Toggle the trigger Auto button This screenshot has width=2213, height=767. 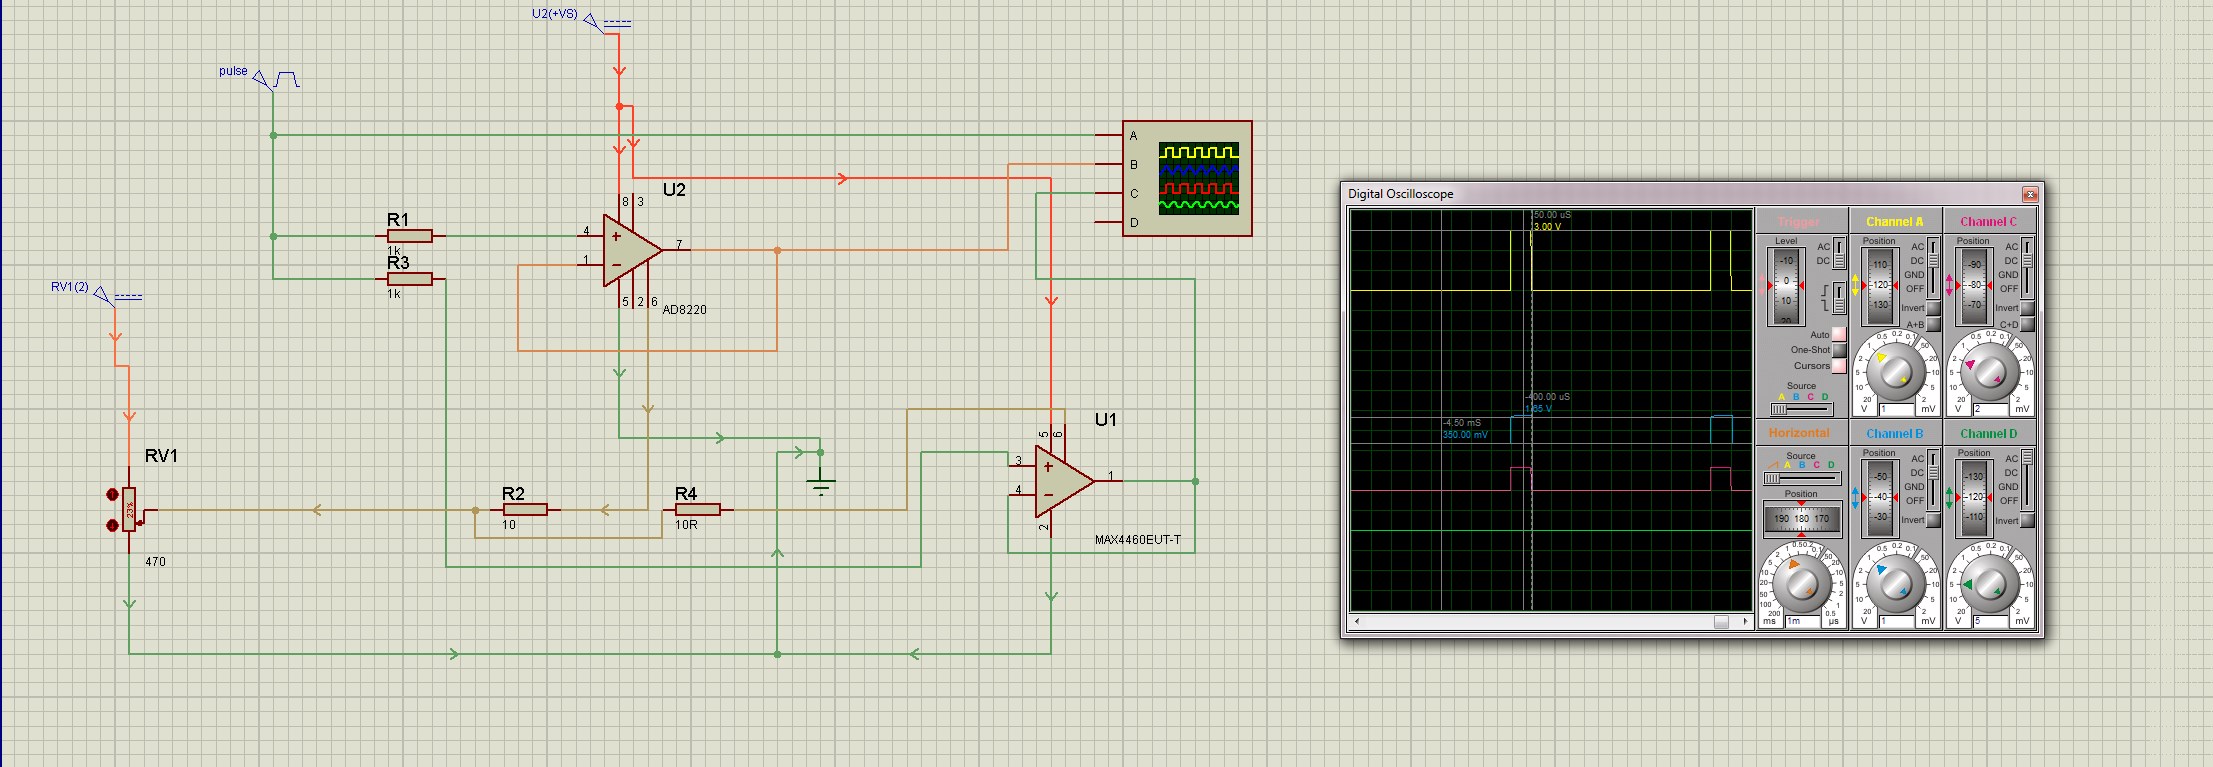1839,334
